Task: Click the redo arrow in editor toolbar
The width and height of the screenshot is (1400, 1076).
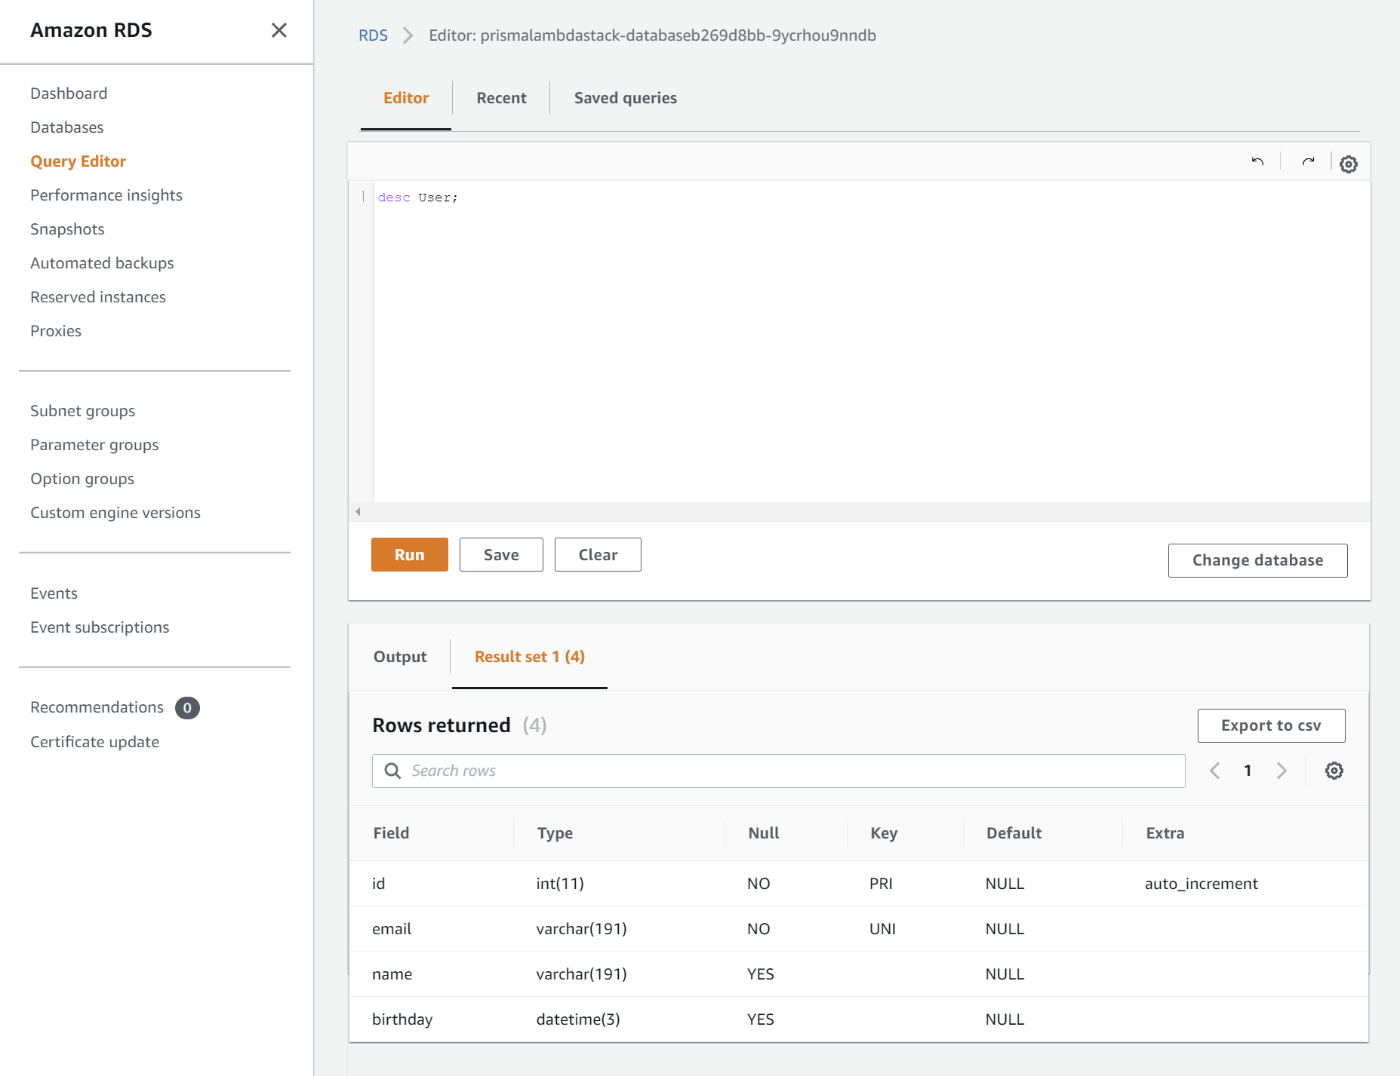Action: pyautogui.click(x=1308, y=162)
